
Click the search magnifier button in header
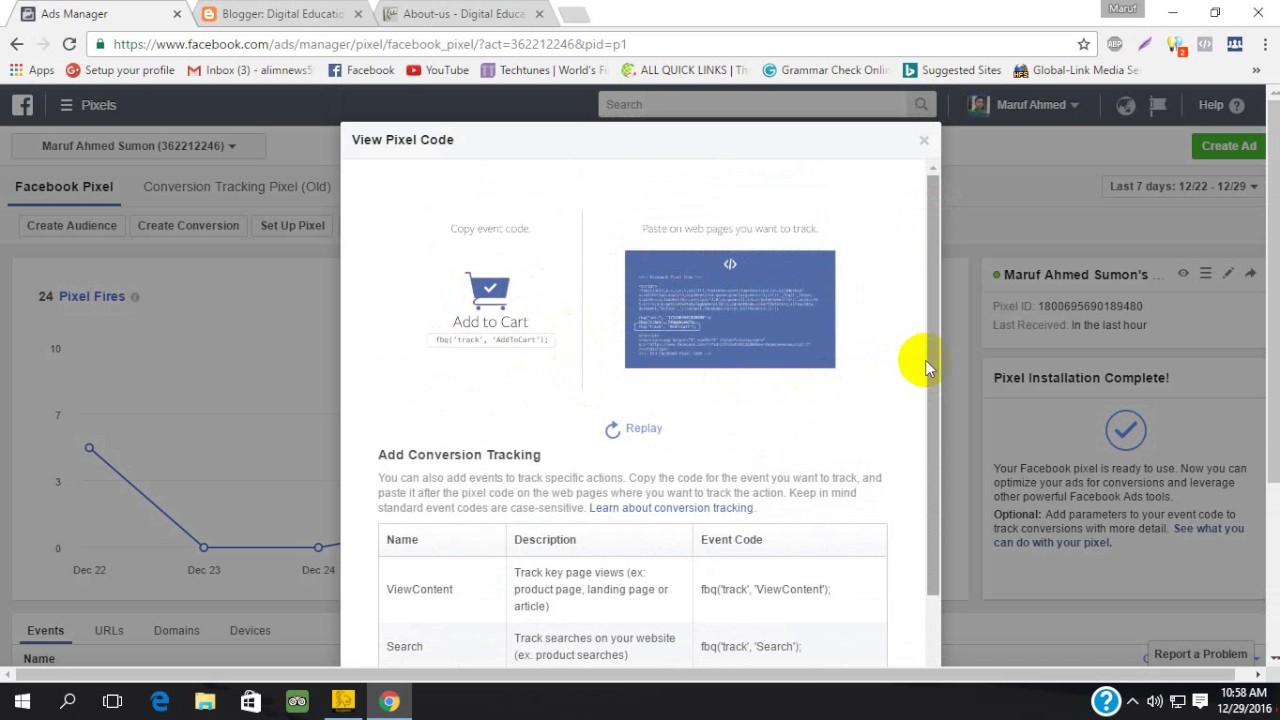click(x=921, y=104)
